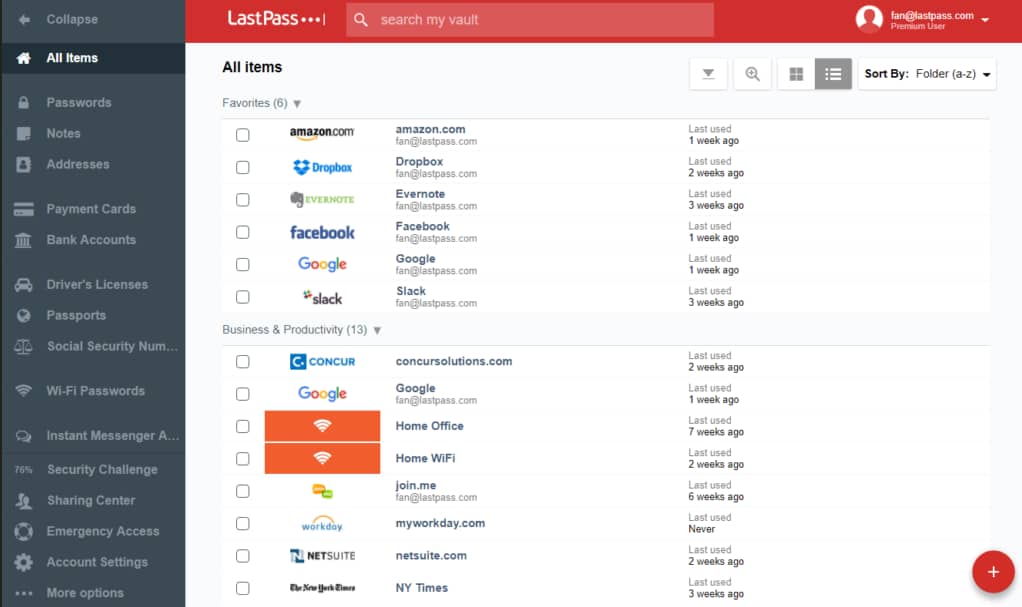
Task: Open the Wi-Fi Passwords section
Action: pyautogui.click(x=93, y=390)
